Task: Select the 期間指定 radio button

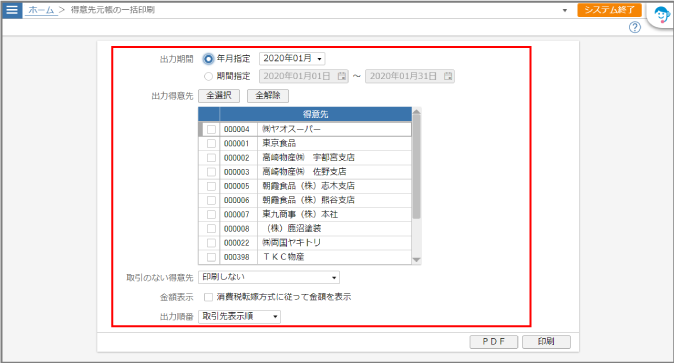Action: [x=208, y=77]
